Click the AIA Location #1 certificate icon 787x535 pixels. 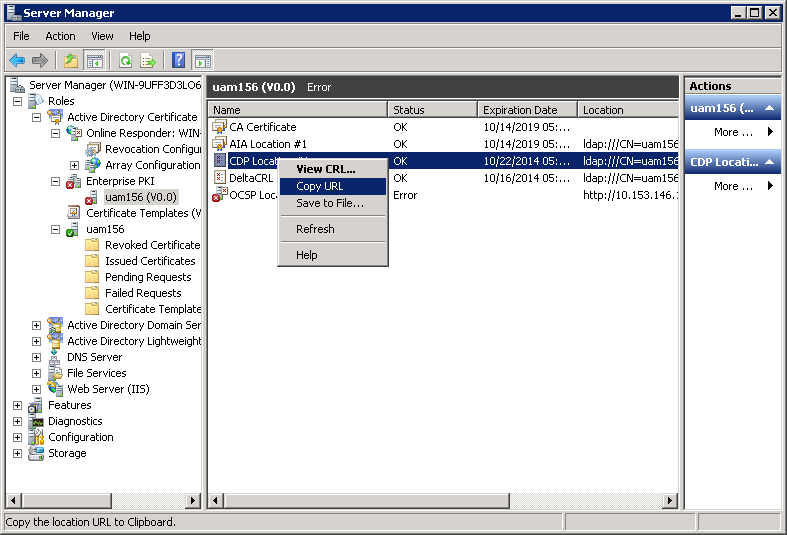(x=219, y=144)
